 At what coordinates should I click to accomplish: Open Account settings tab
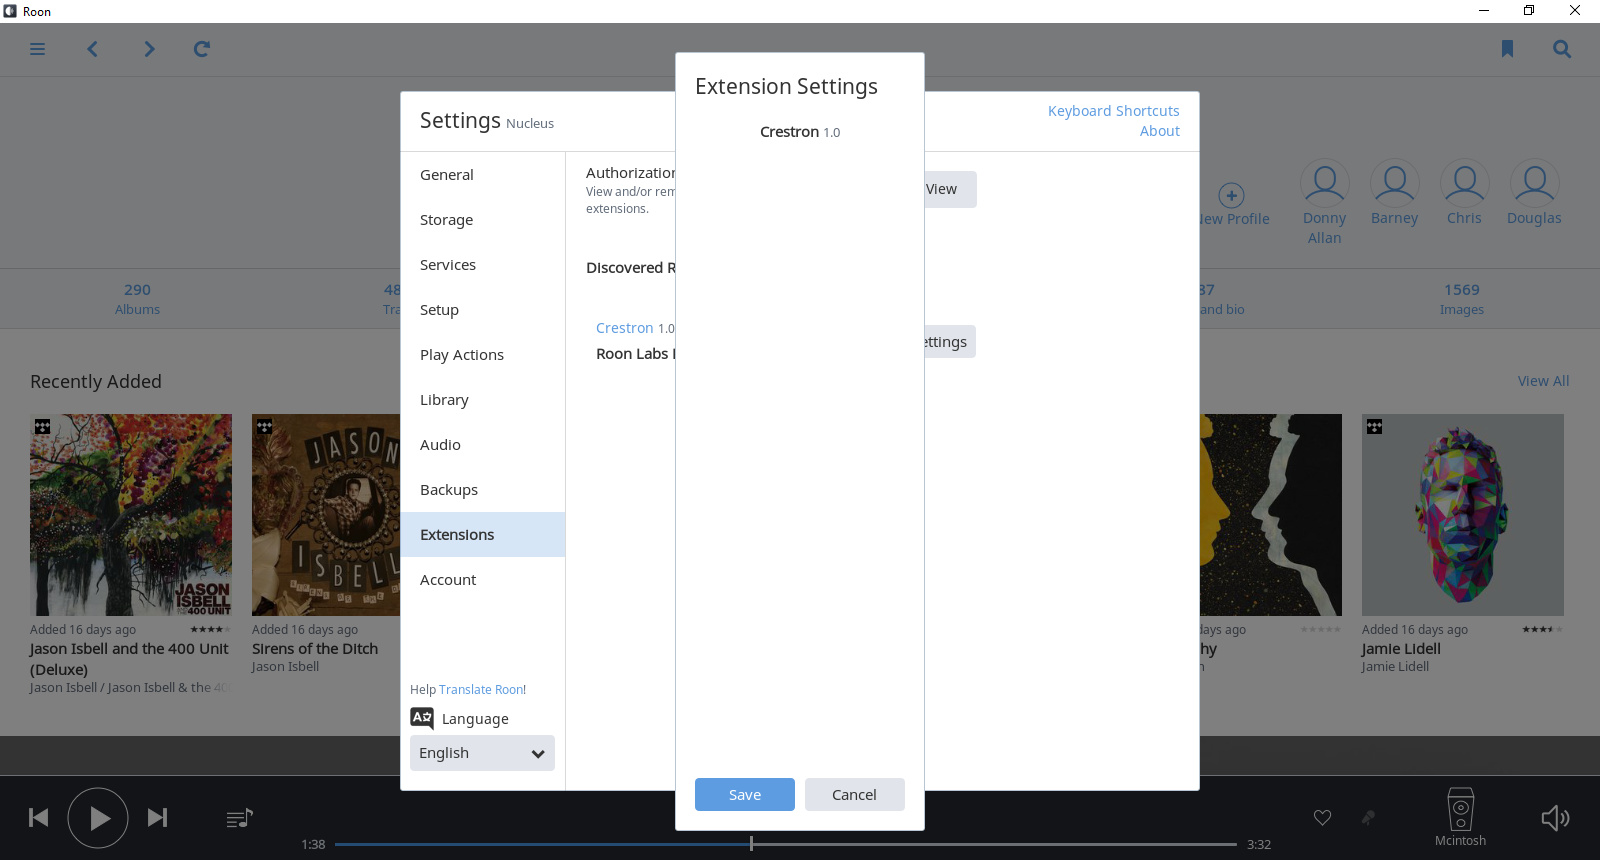point(483,580)
